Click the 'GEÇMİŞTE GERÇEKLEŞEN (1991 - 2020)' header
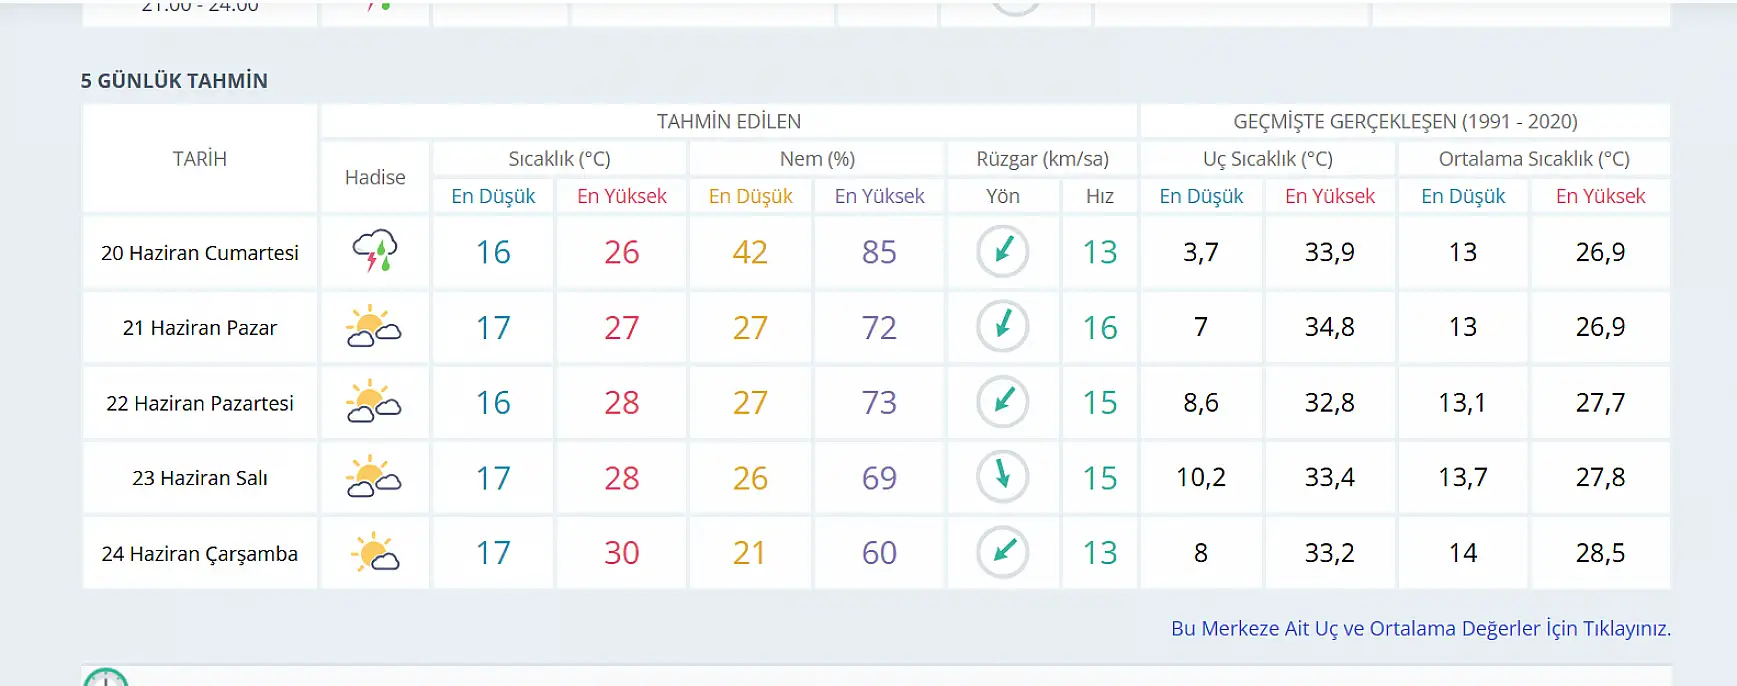The height and width of the screenshot is (686, 1737). tap(1405, 121)
